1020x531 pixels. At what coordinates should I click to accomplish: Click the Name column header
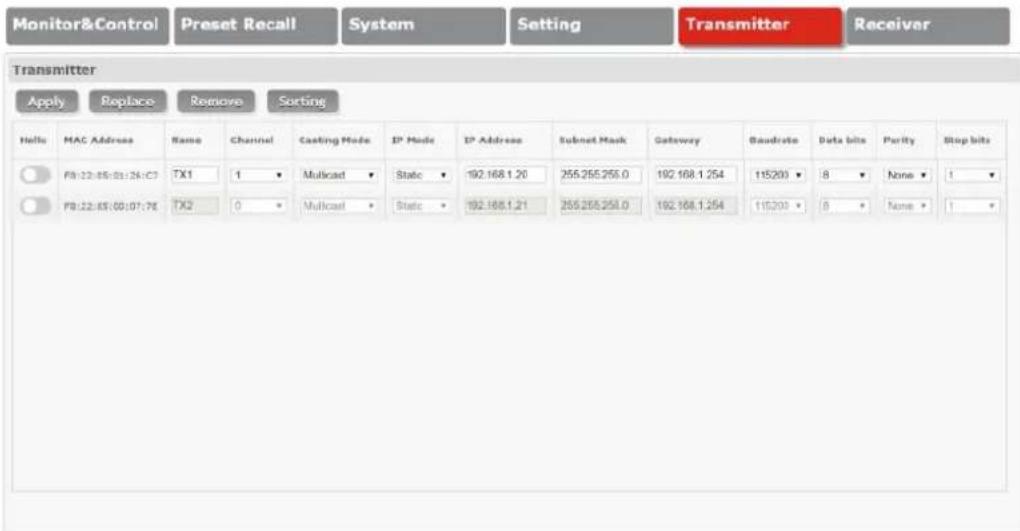click(186, 140)
